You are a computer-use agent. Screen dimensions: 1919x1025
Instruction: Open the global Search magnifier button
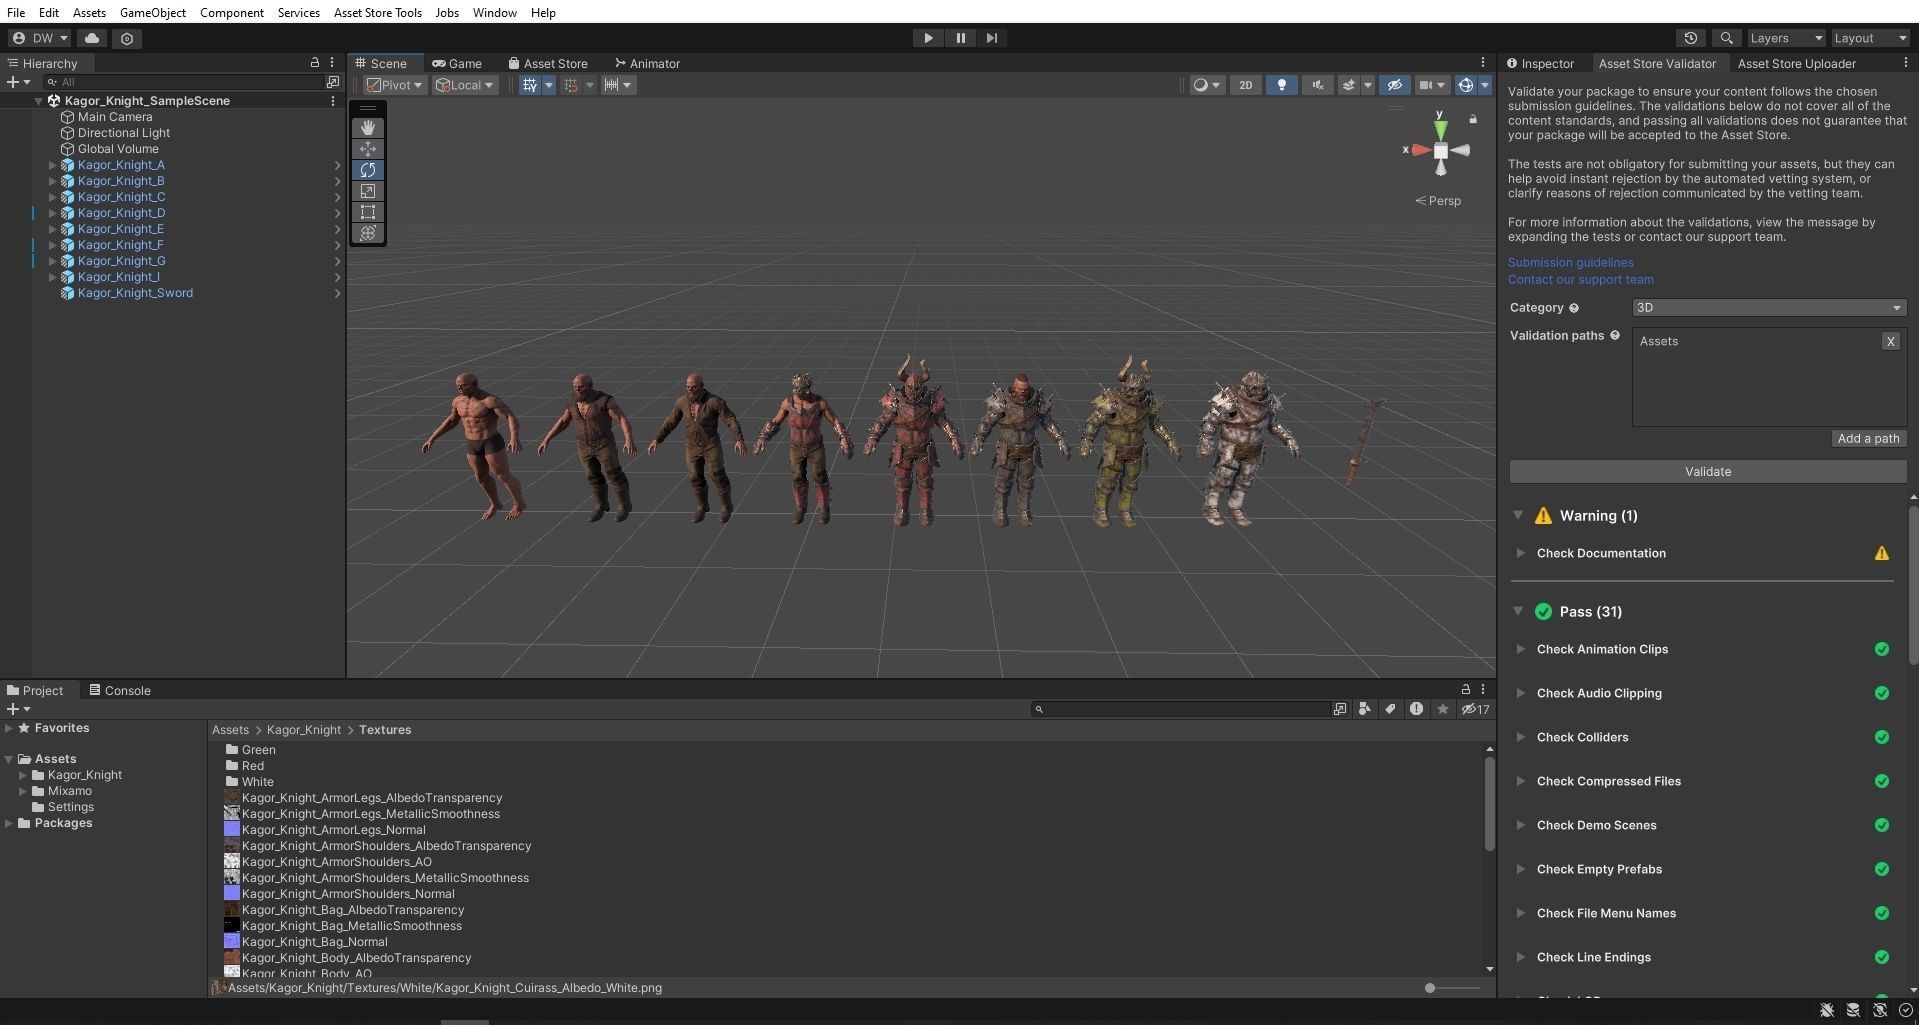click(x=1726, y=38)
